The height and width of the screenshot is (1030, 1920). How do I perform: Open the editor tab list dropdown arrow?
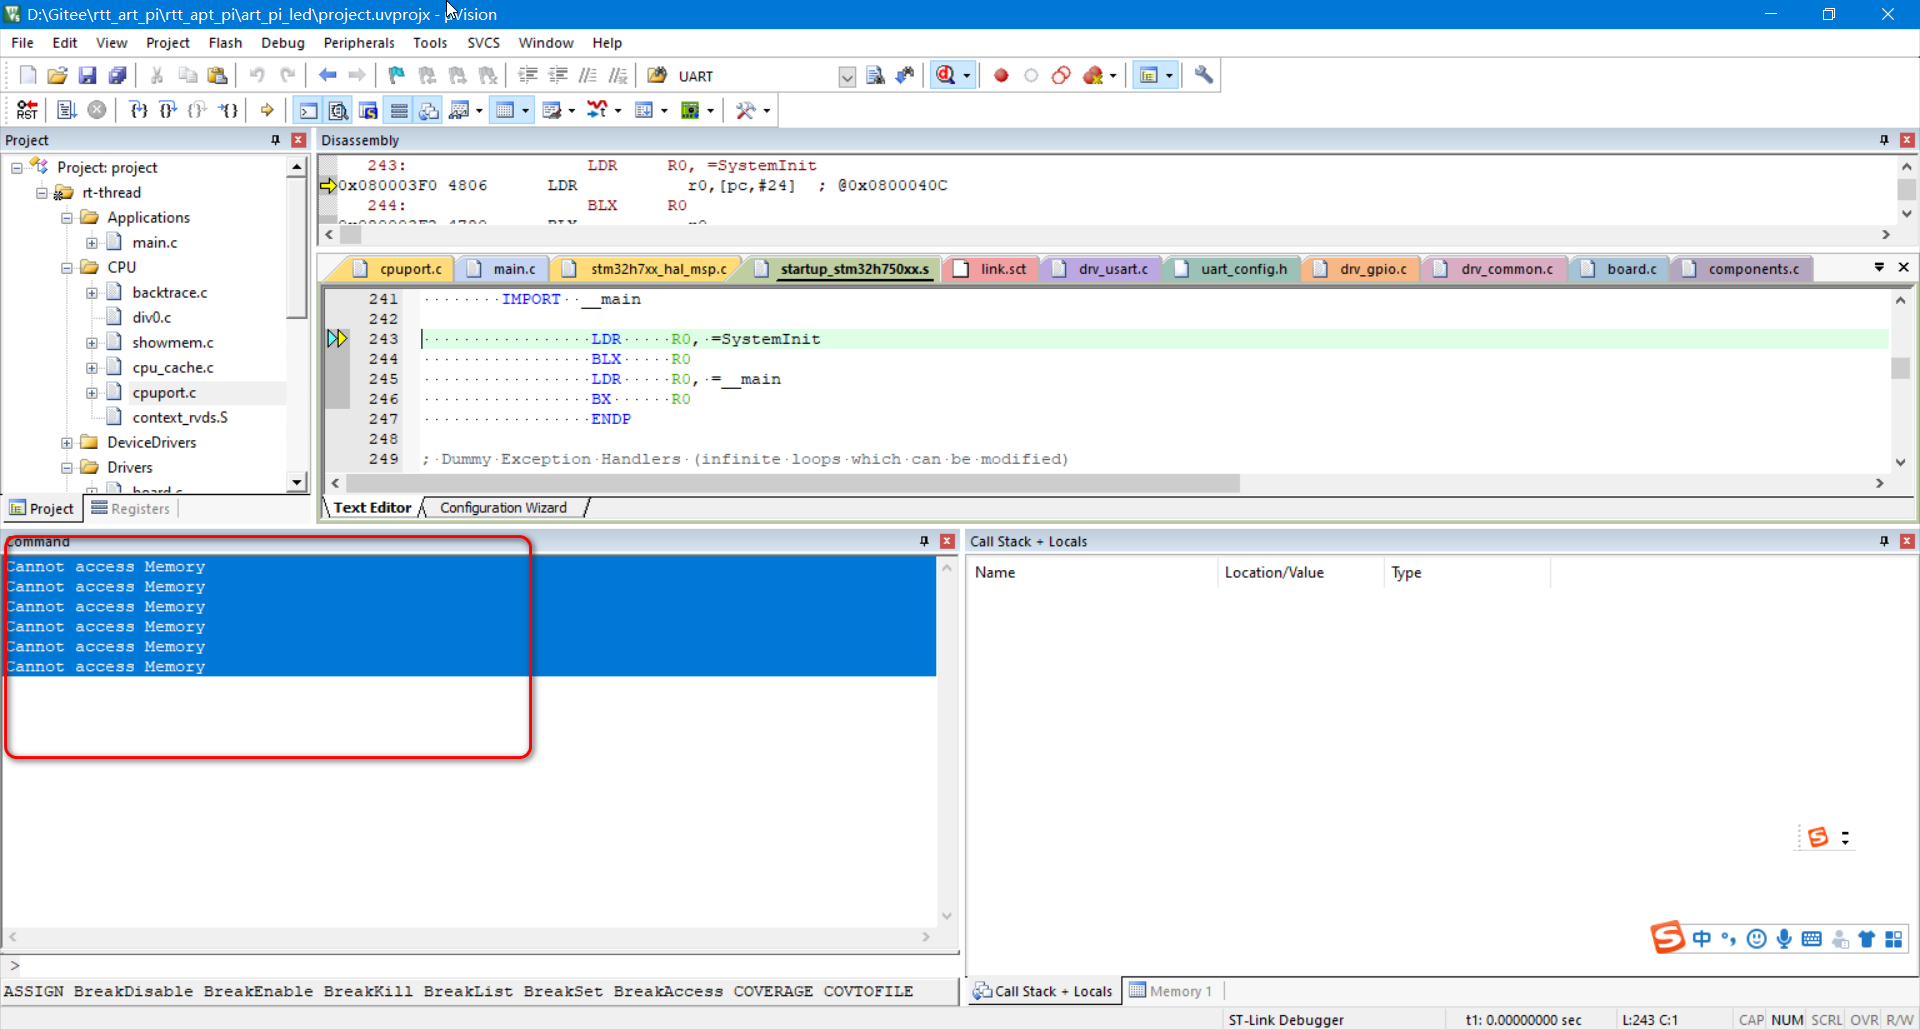1879,267
